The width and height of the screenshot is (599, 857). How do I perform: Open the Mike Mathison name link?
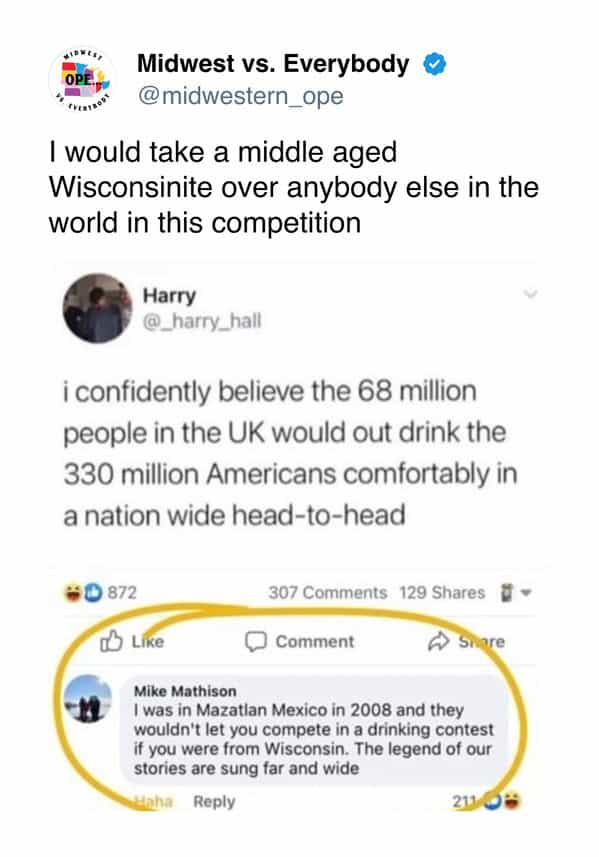(185, 691)
